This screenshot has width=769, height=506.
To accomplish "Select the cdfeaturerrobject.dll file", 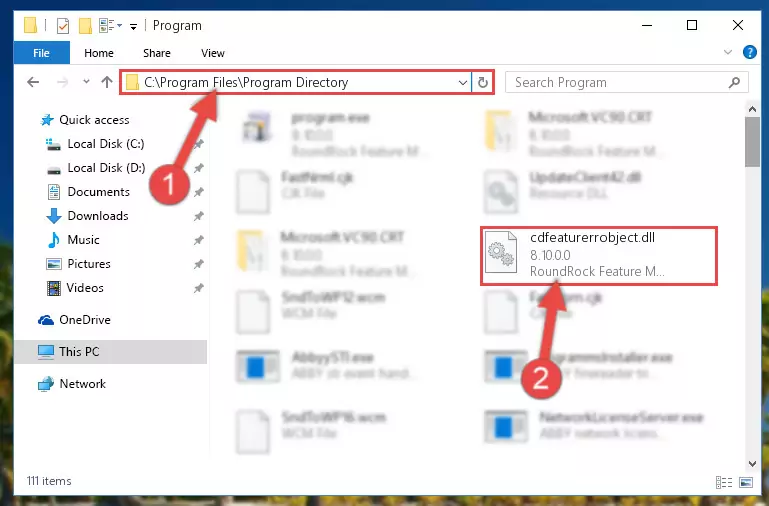I will (x=599, y=255).
